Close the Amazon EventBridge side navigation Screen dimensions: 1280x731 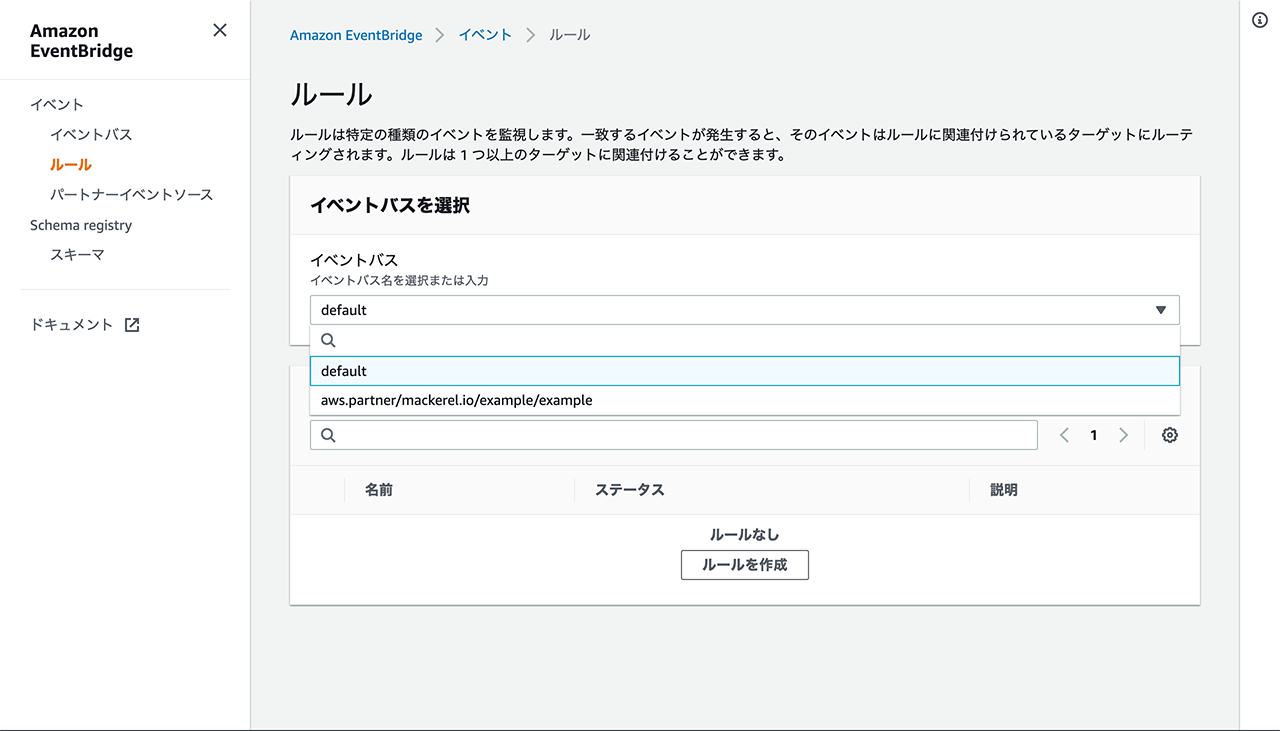click(220, 31)
